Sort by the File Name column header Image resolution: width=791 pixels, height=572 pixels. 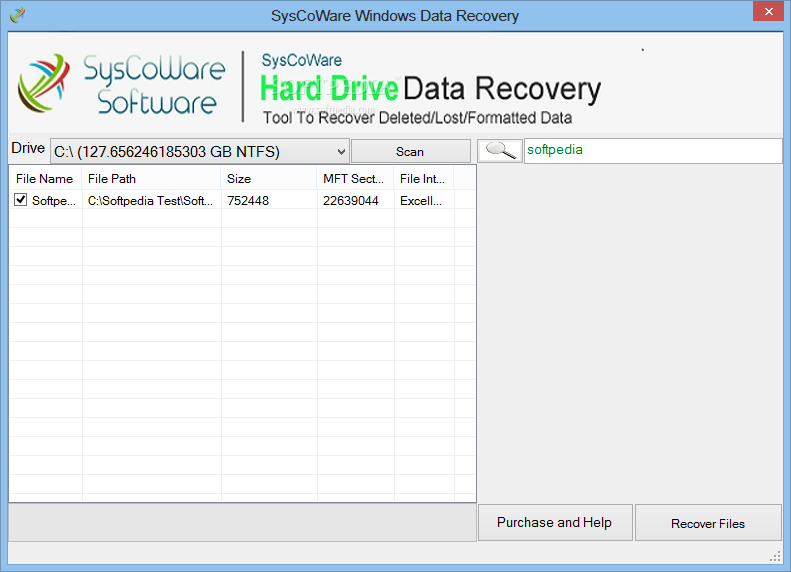tap(45, 179)
